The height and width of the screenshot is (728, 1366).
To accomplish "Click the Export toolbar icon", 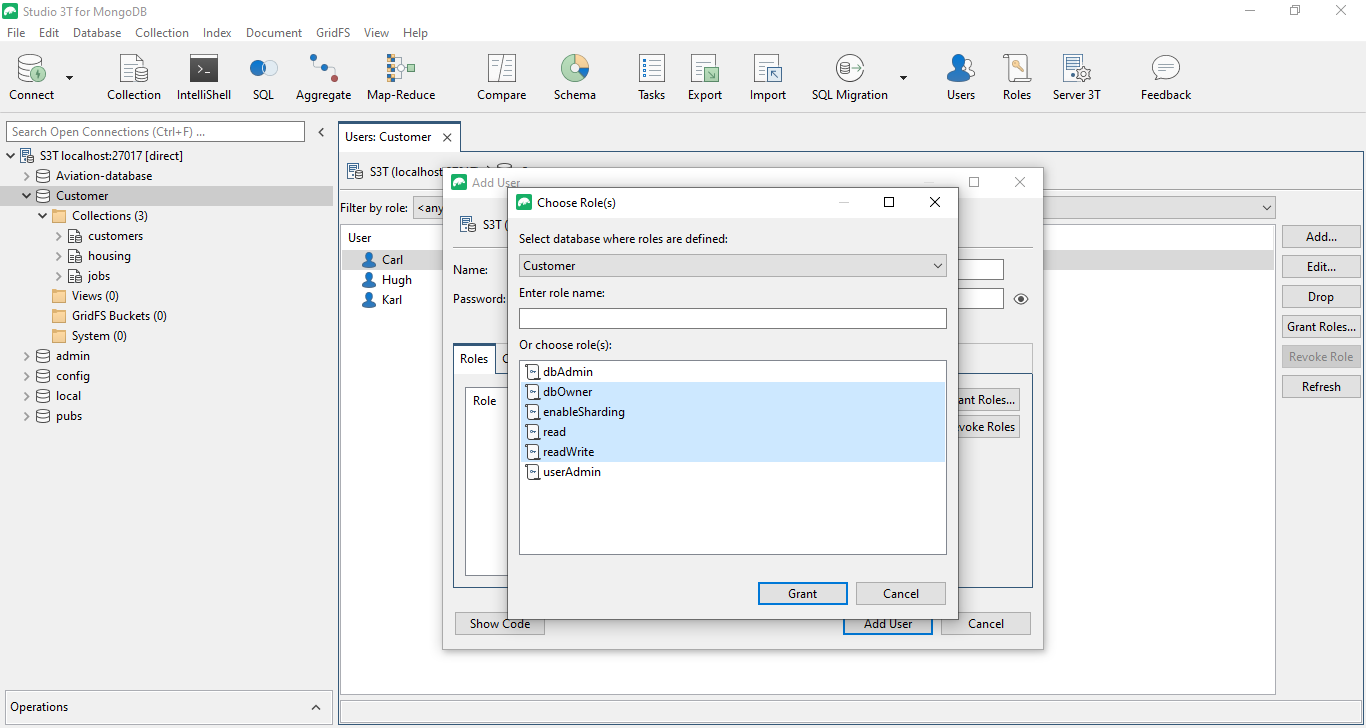I will (x=705, y=78).
